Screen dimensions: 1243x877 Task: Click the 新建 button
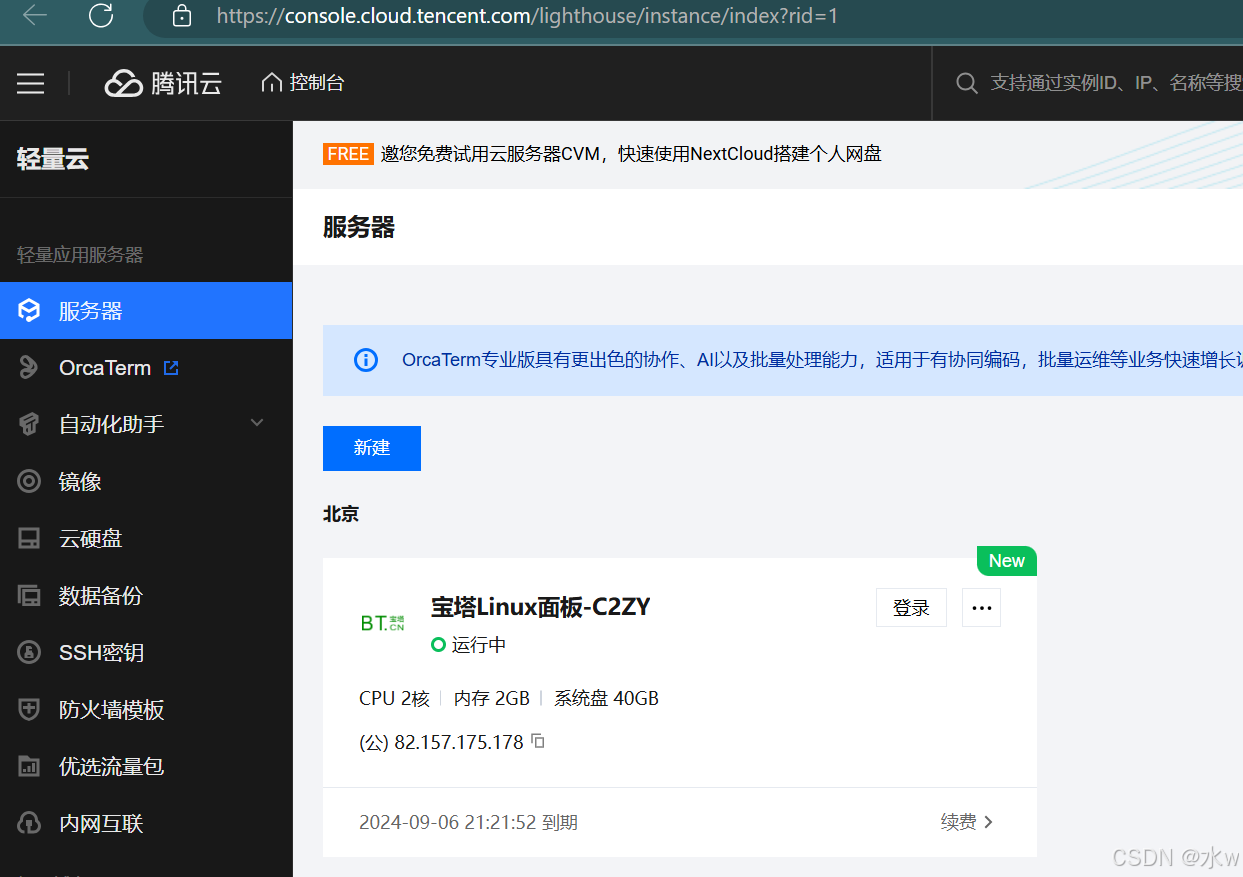(x=372, y=448)
